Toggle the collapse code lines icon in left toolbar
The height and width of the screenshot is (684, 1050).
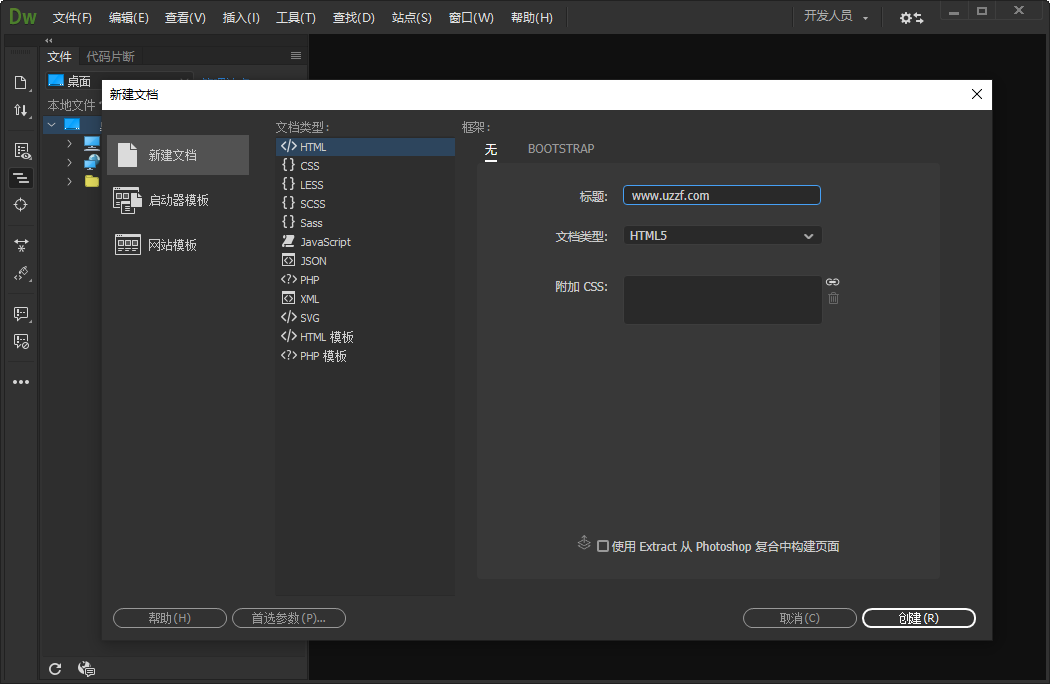coord(21,178)
